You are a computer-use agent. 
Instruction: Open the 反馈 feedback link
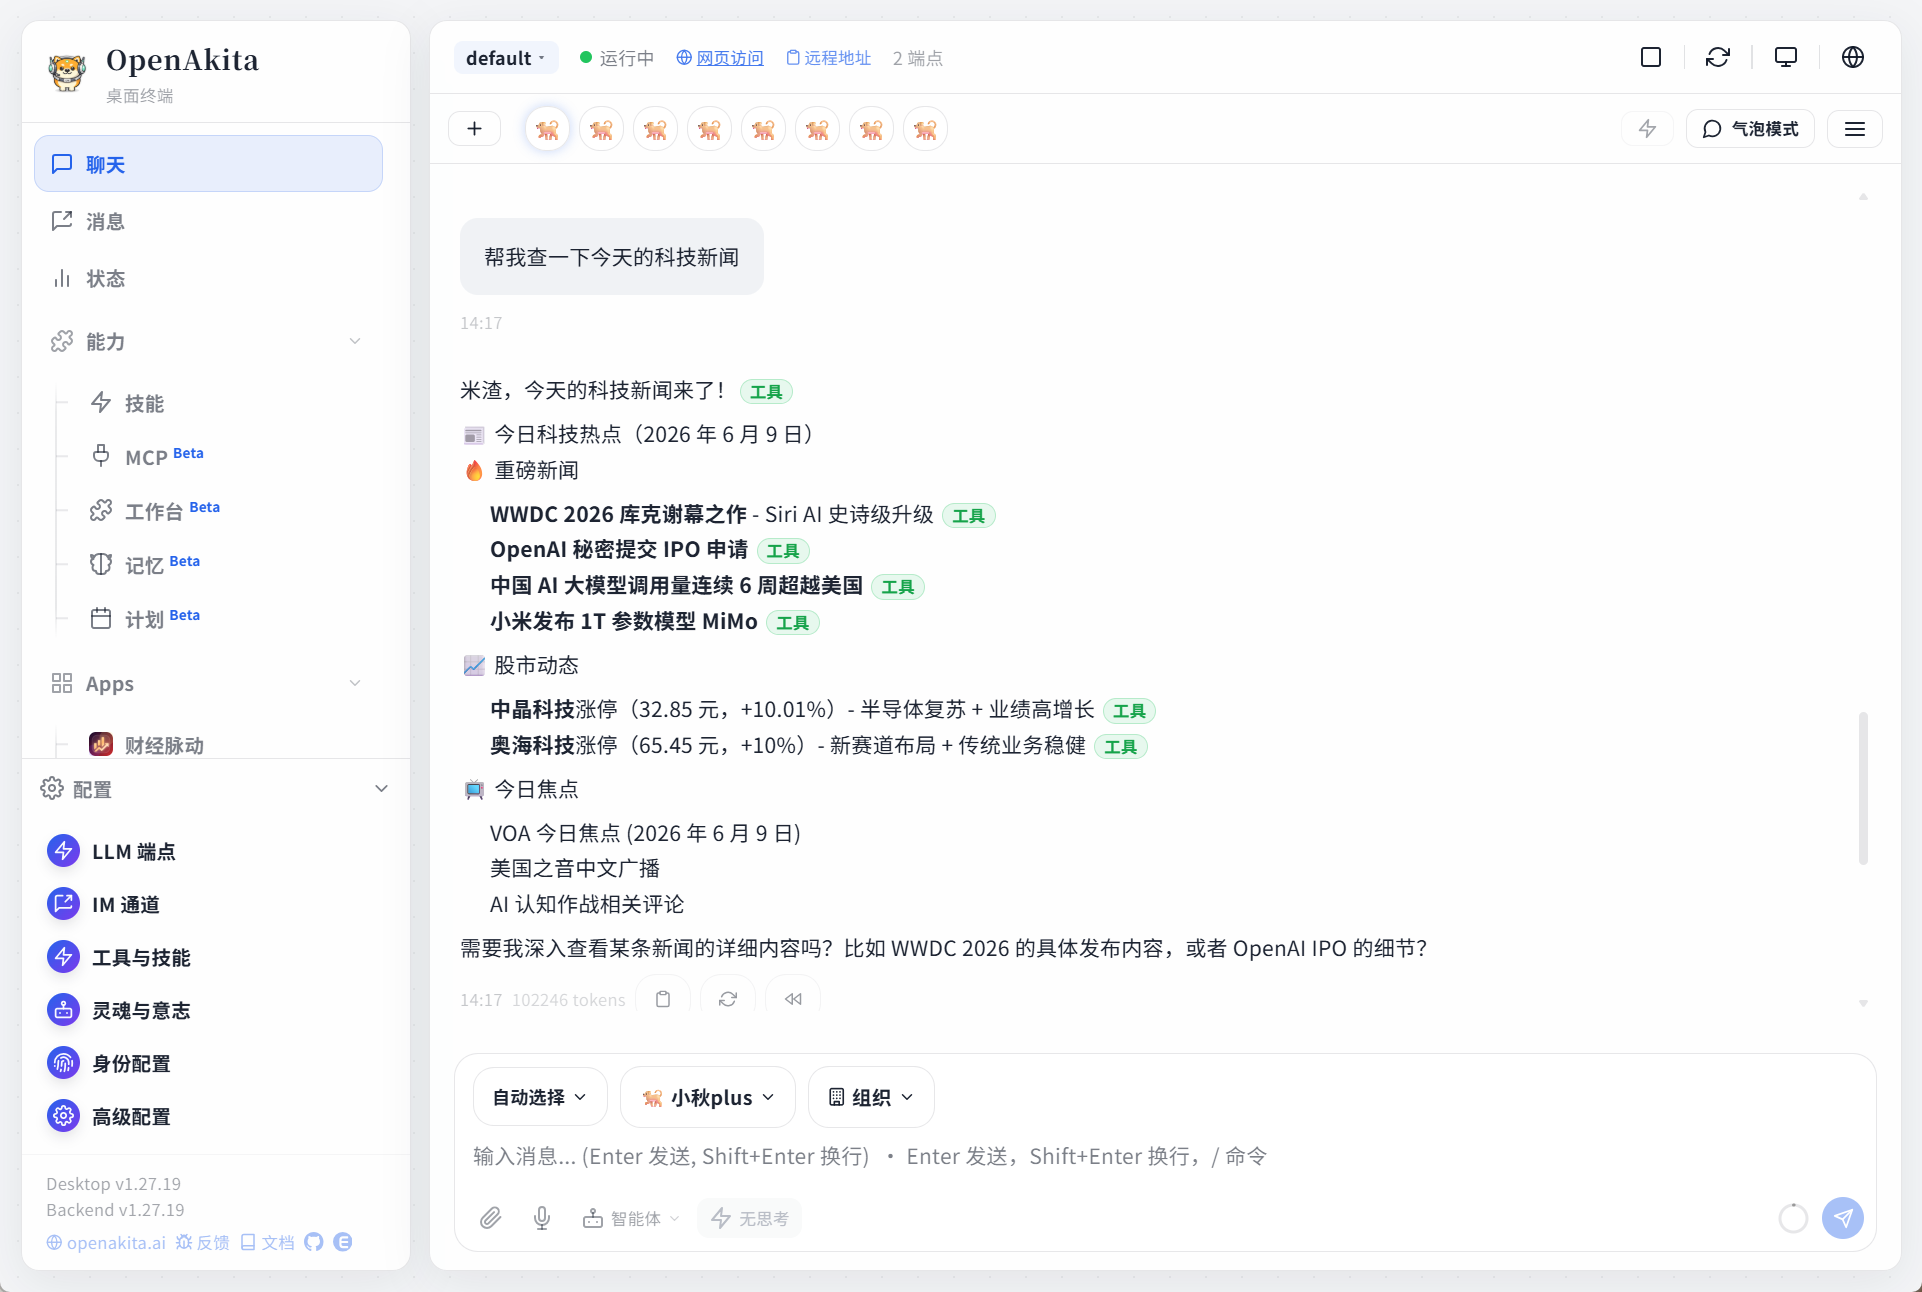[203, 1242]
